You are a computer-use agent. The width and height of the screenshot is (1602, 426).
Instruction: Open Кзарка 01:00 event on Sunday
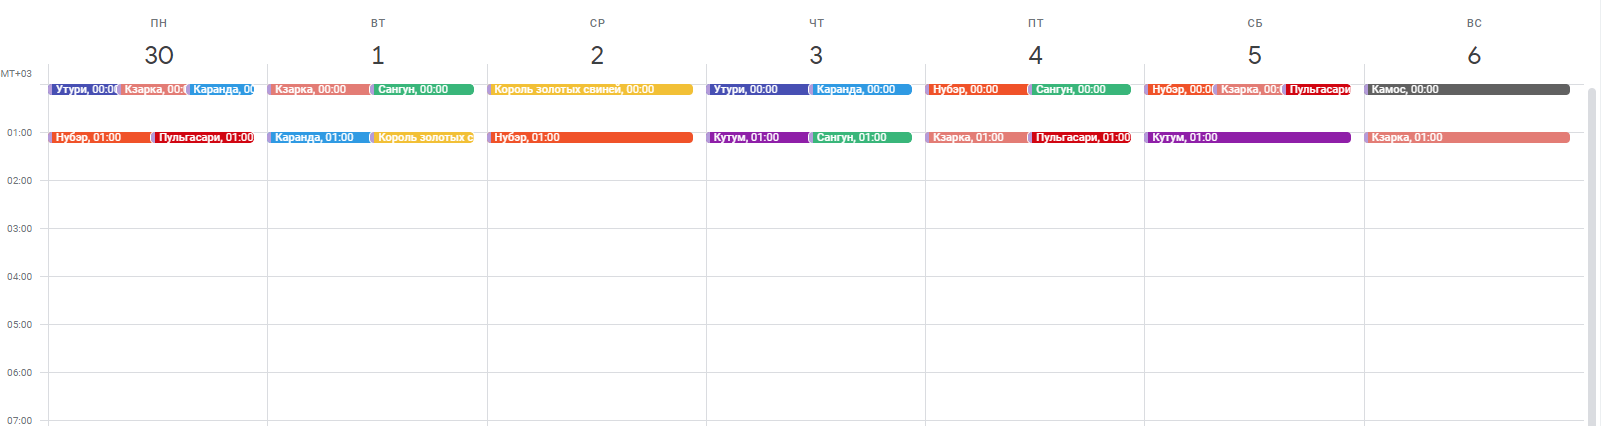1467,138
